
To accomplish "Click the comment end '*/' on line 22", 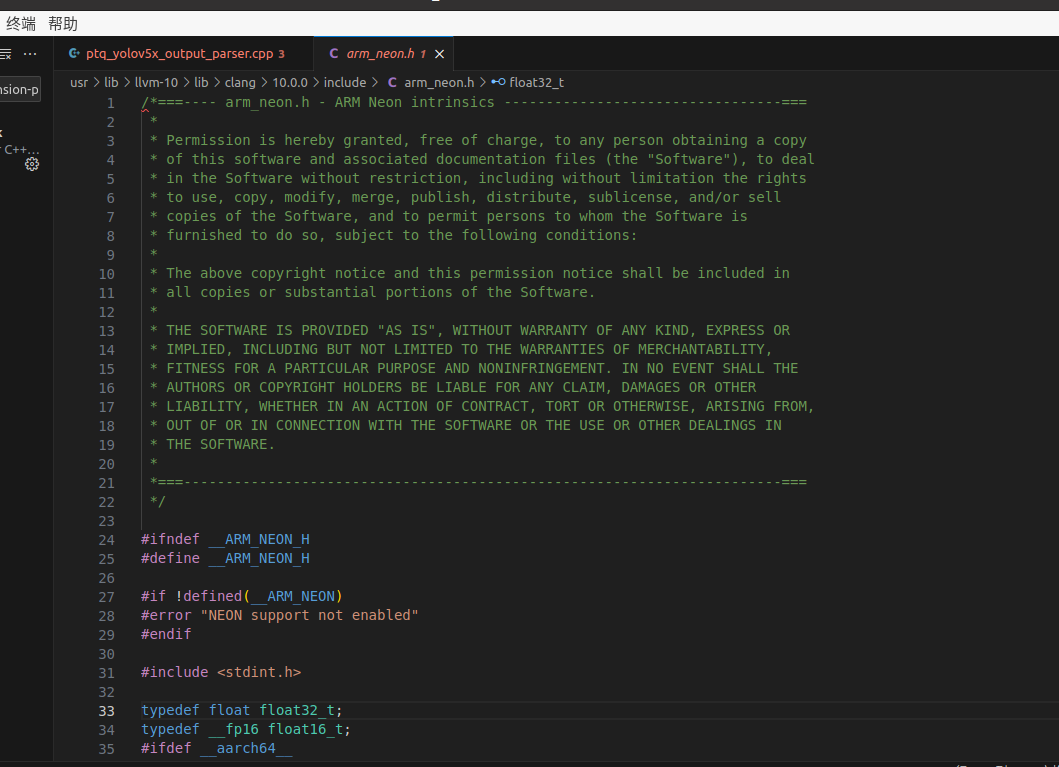I will click(157, 501).
